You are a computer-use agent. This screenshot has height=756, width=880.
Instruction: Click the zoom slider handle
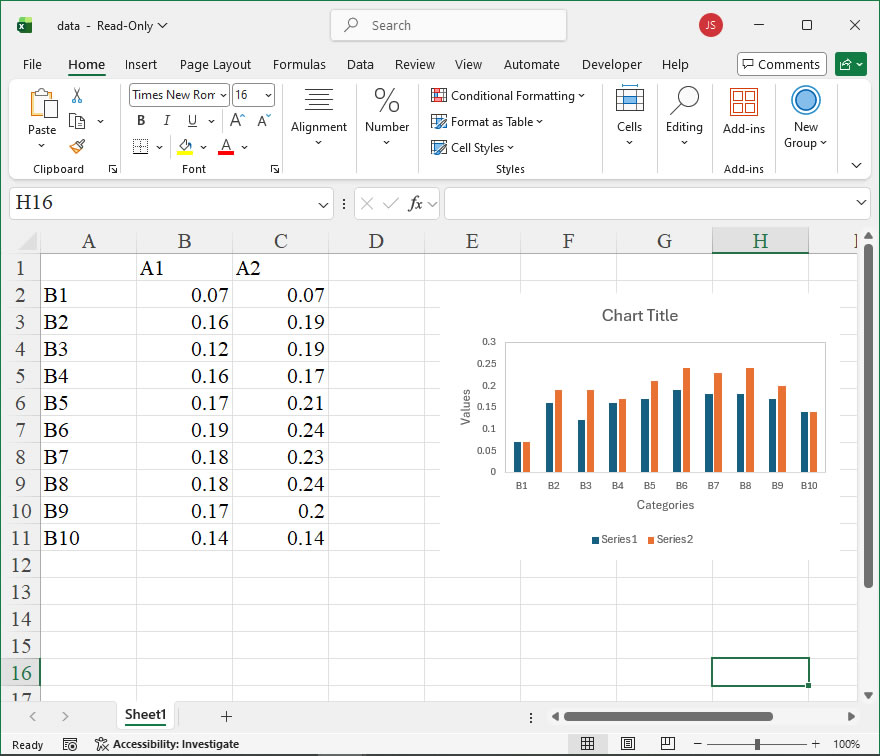[x=757, y=744]
